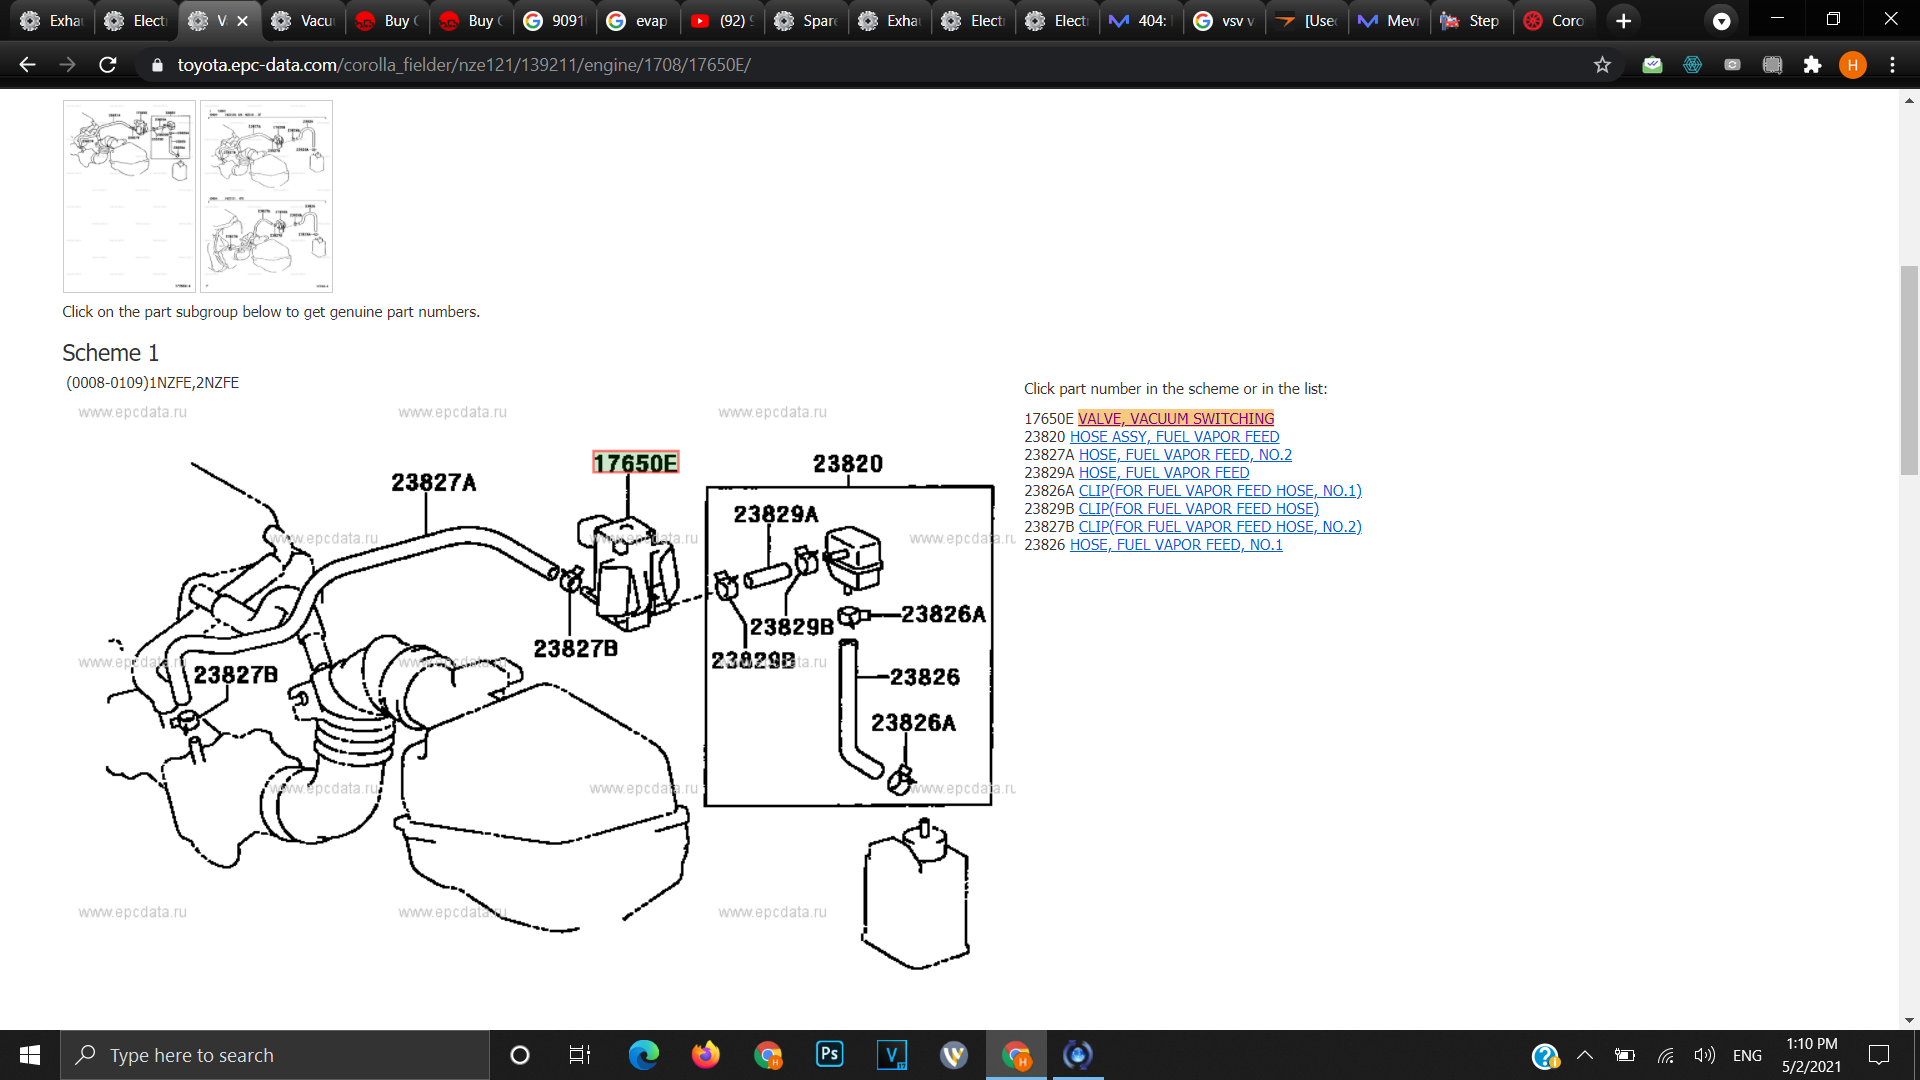Open HOSE, FUEL VAPOR FEED, NO.1 link
The height and width of the screenshot is (1080, 1920).
coord(1176,545)
